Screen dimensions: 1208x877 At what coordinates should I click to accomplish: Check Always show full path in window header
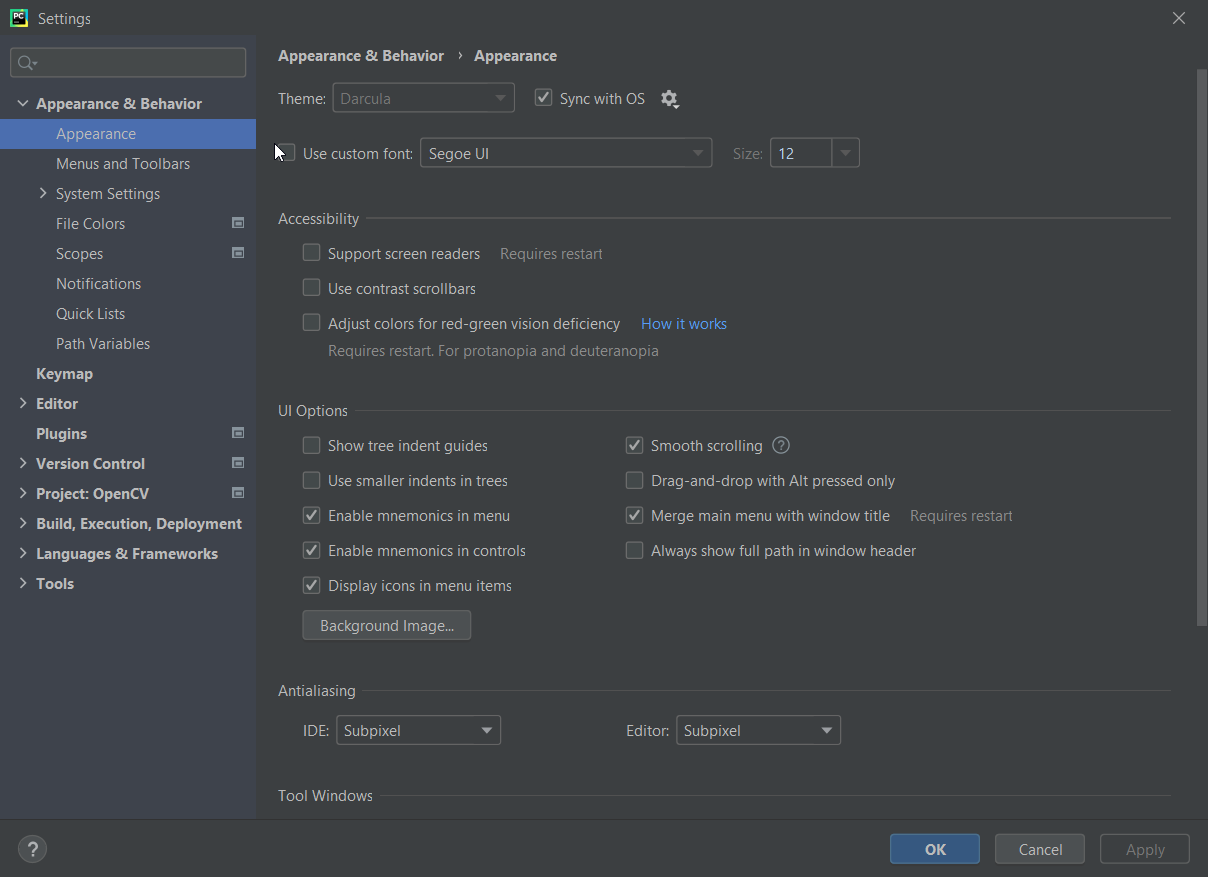coord(634,550)
